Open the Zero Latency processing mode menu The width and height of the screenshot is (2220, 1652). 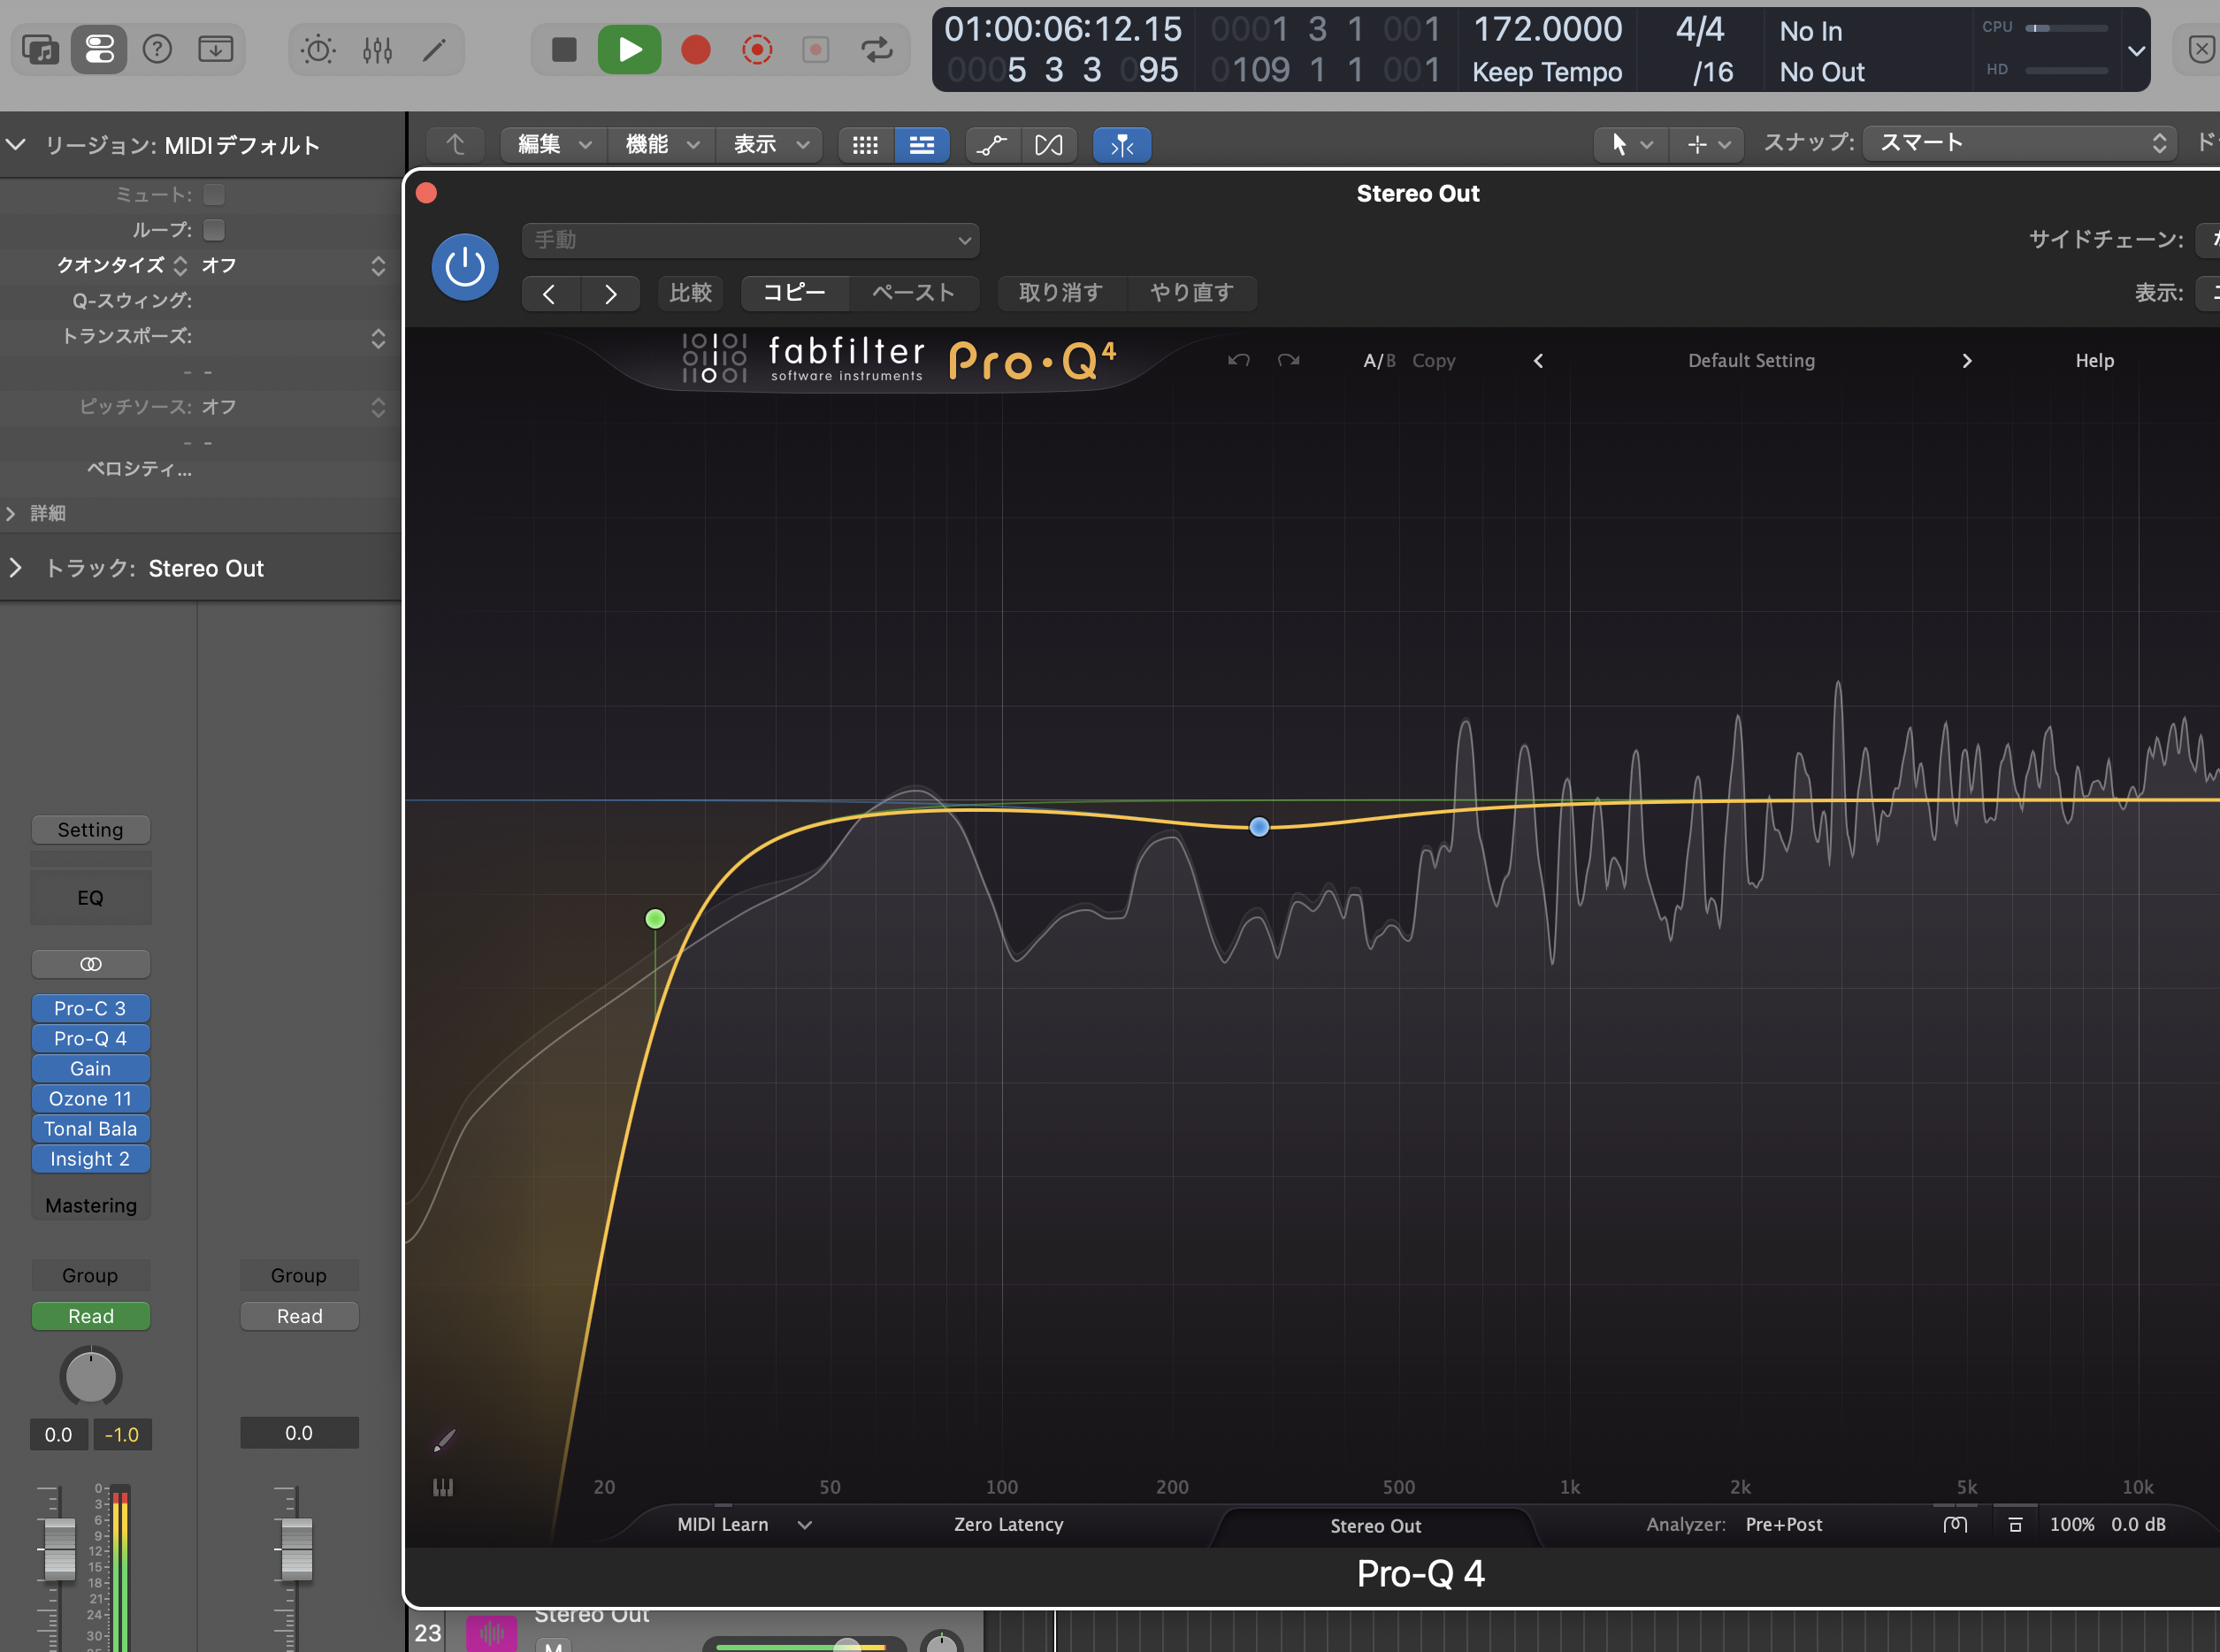tap(1009, 1525)
